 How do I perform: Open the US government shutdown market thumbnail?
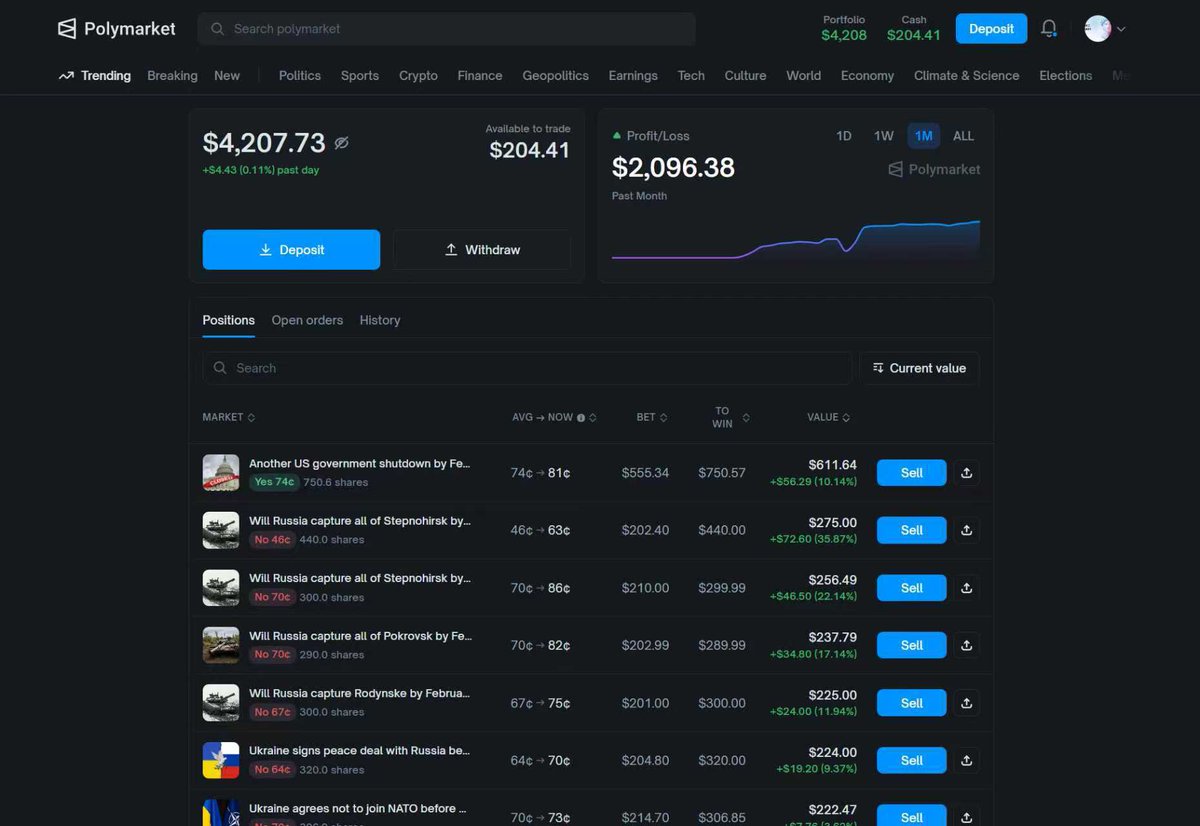[x=221, y=473]
